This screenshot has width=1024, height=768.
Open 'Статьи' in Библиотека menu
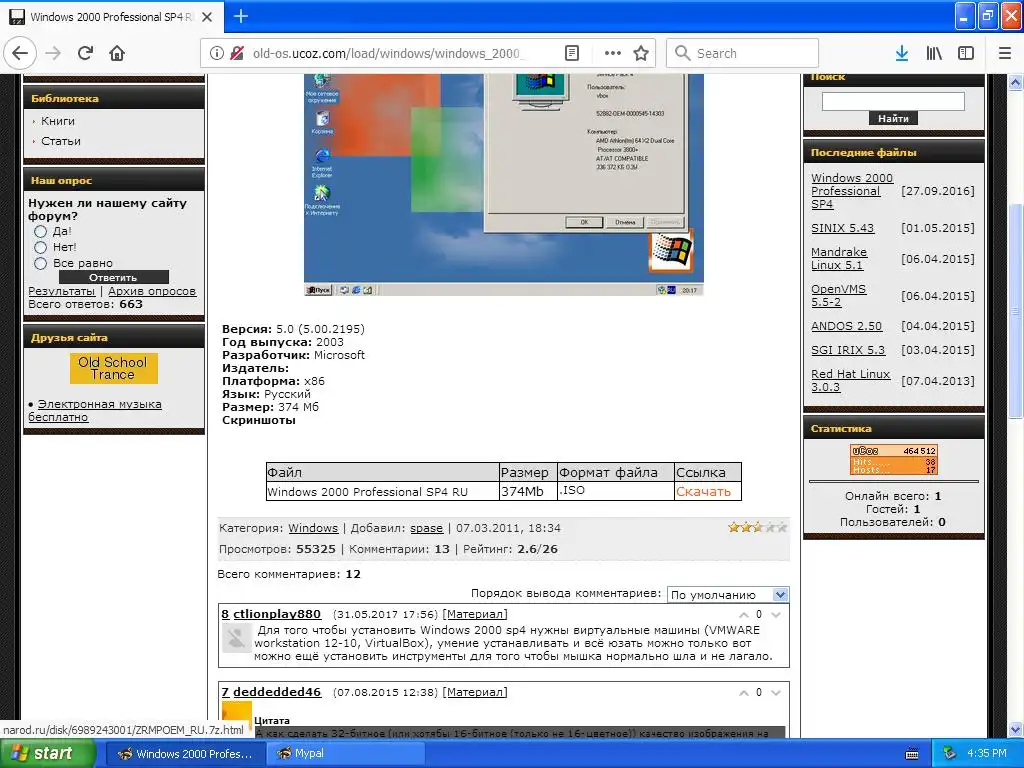click(x=61, y=141)
